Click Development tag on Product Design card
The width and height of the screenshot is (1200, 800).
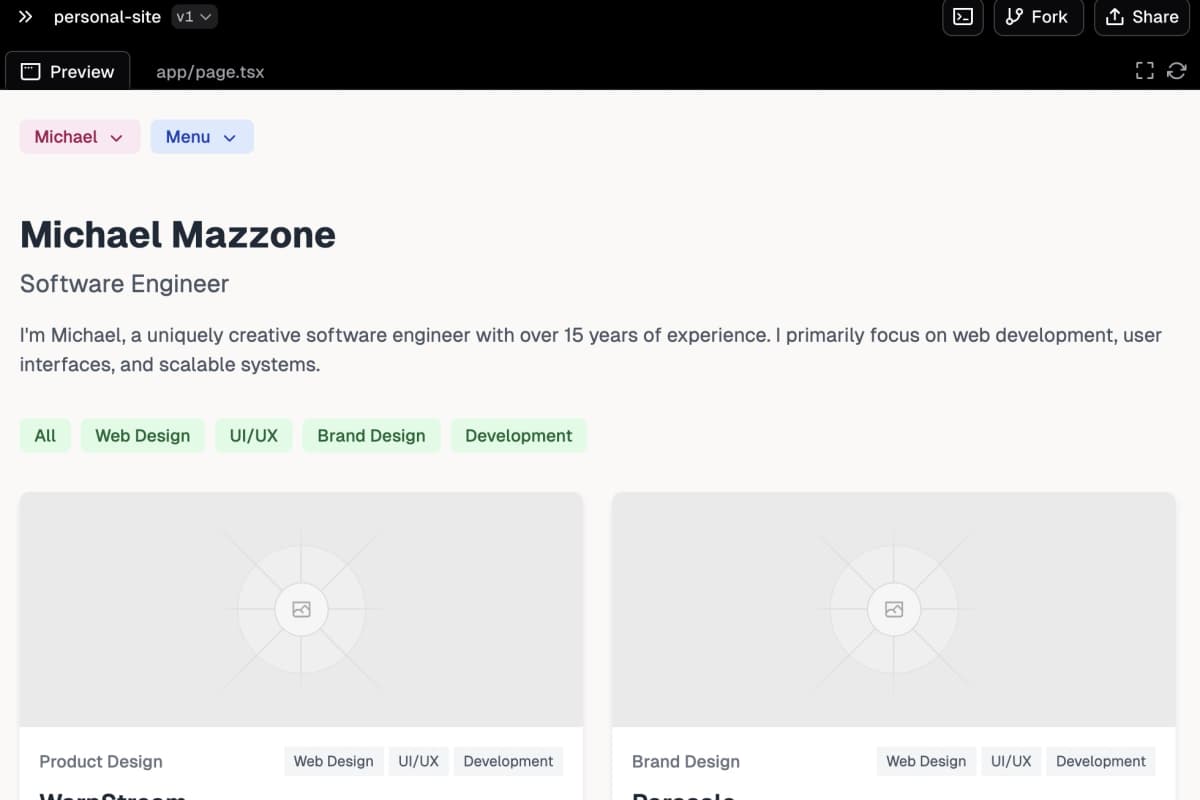pyautogui.click(x=508, y=761)
